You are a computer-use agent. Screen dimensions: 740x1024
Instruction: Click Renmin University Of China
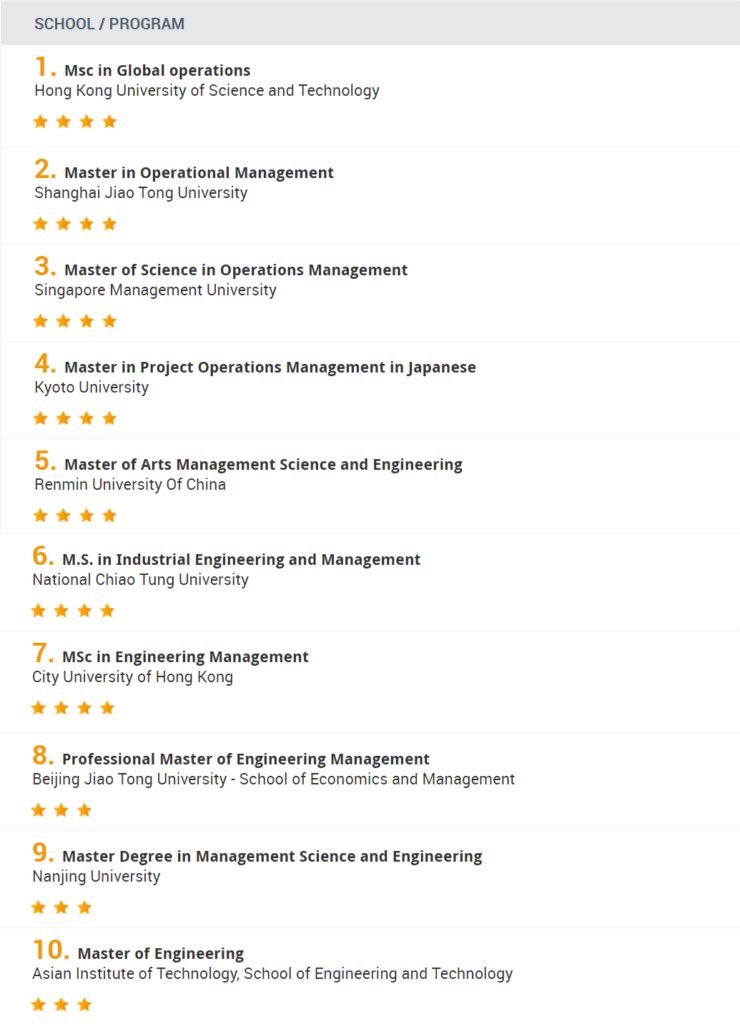[x=130, y=485]
